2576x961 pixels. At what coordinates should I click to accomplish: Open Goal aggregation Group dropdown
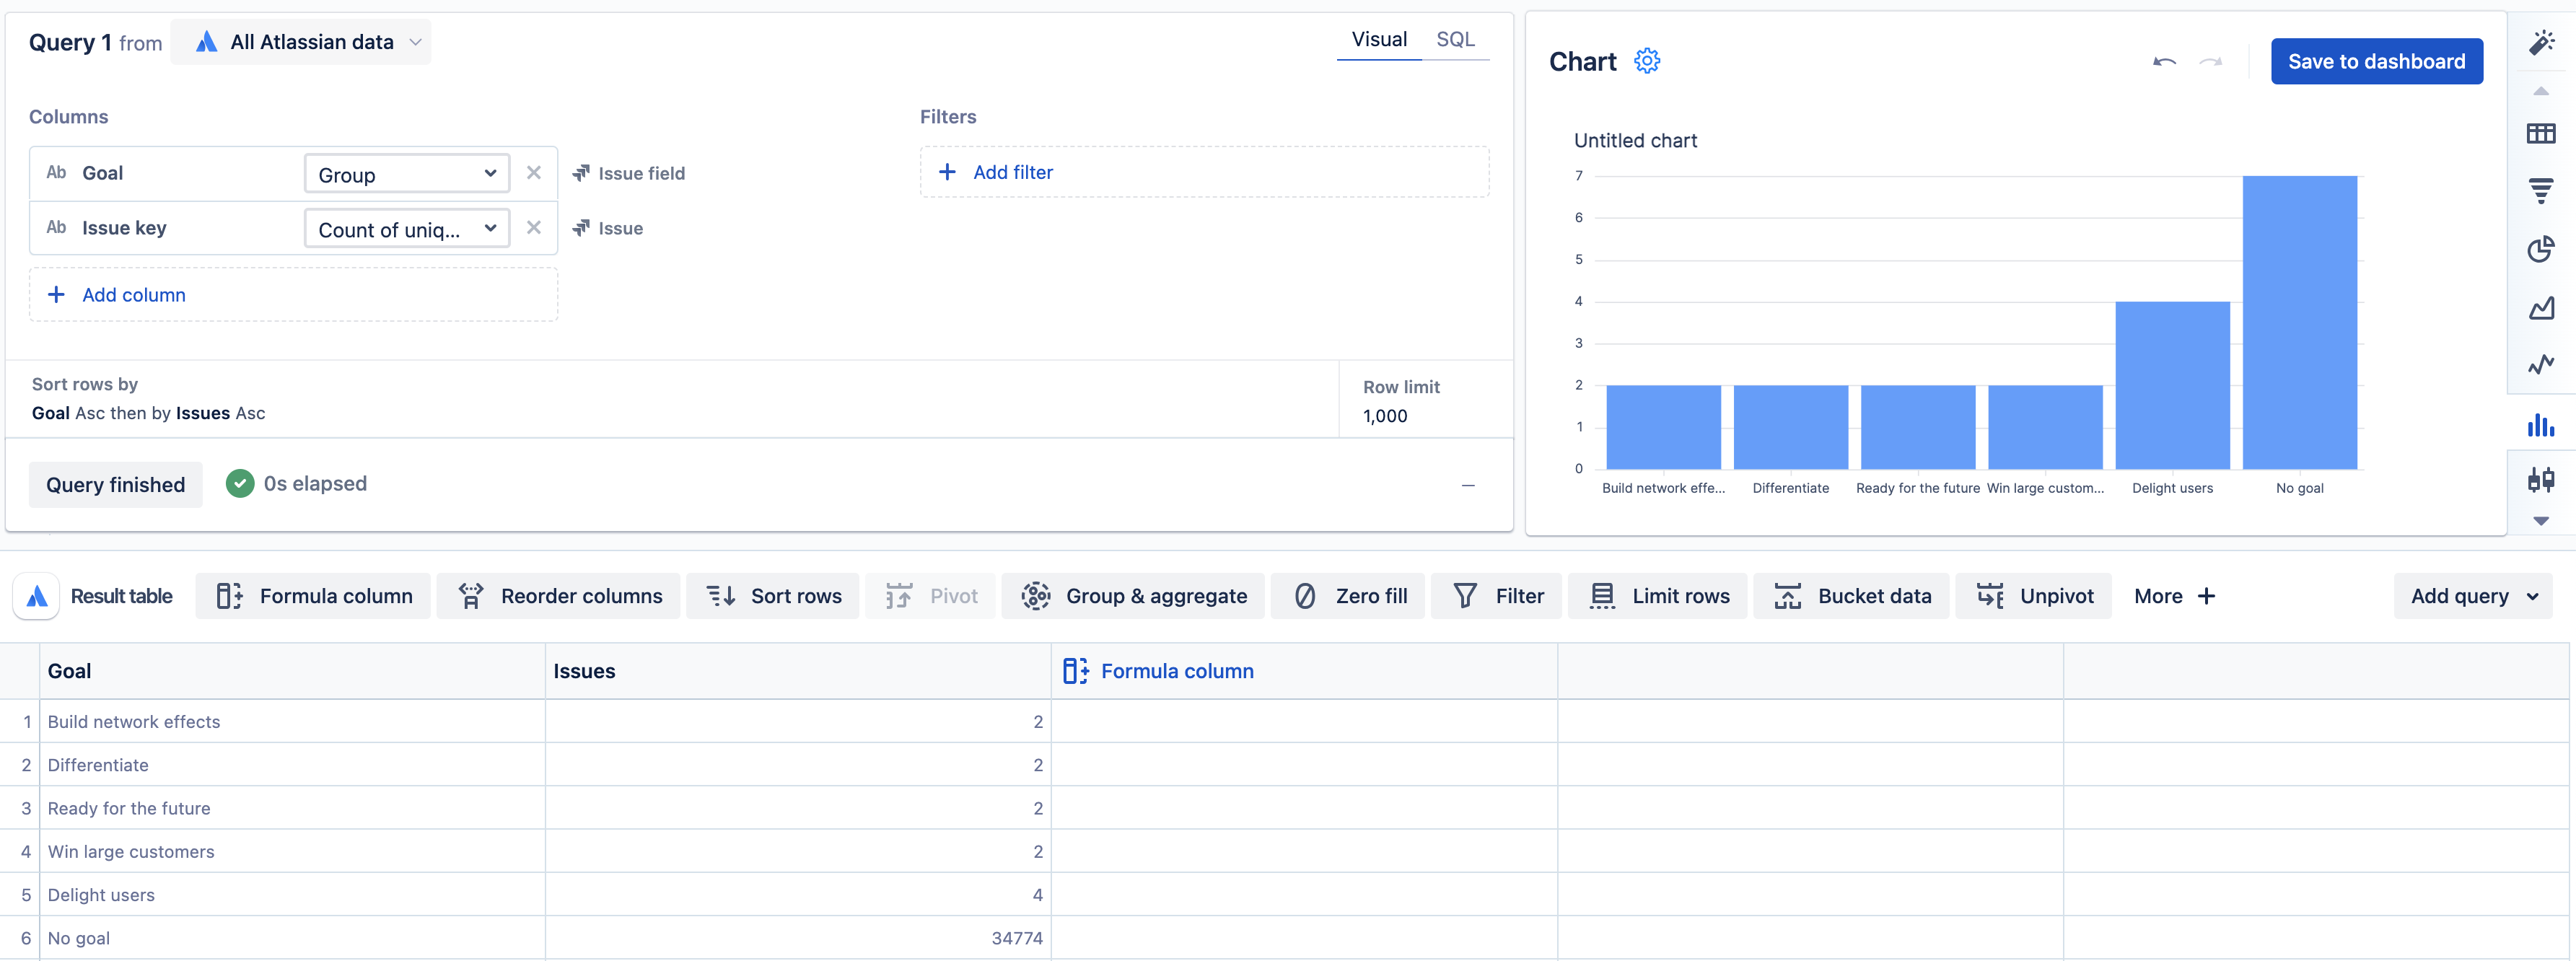point(407,174)
